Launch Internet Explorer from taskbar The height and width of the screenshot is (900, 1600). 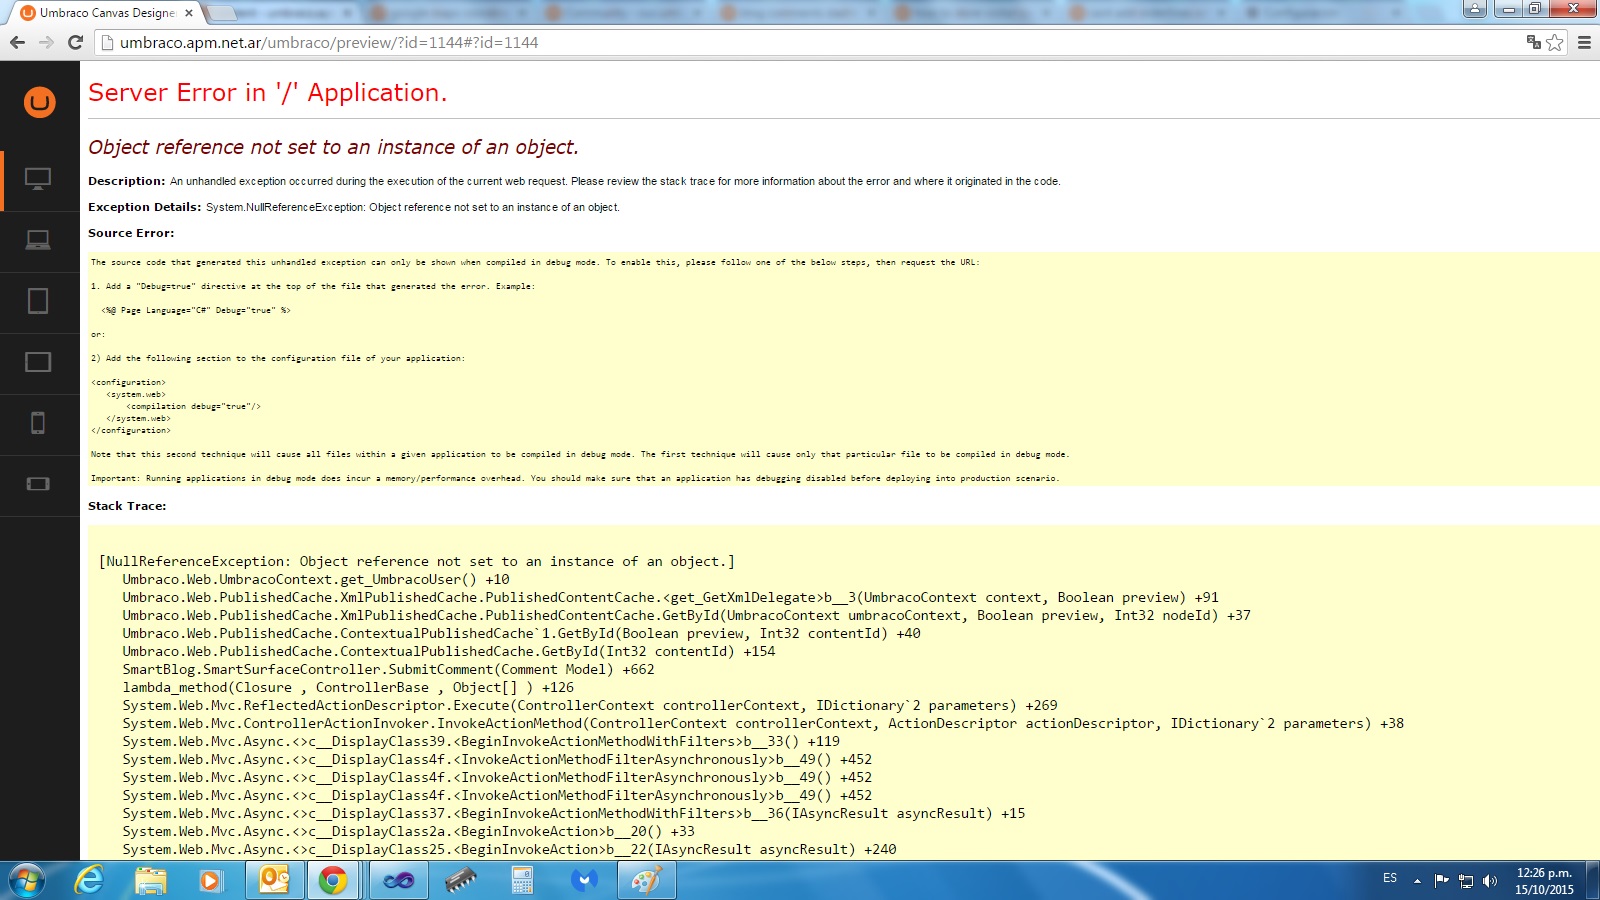click(90, 880)
